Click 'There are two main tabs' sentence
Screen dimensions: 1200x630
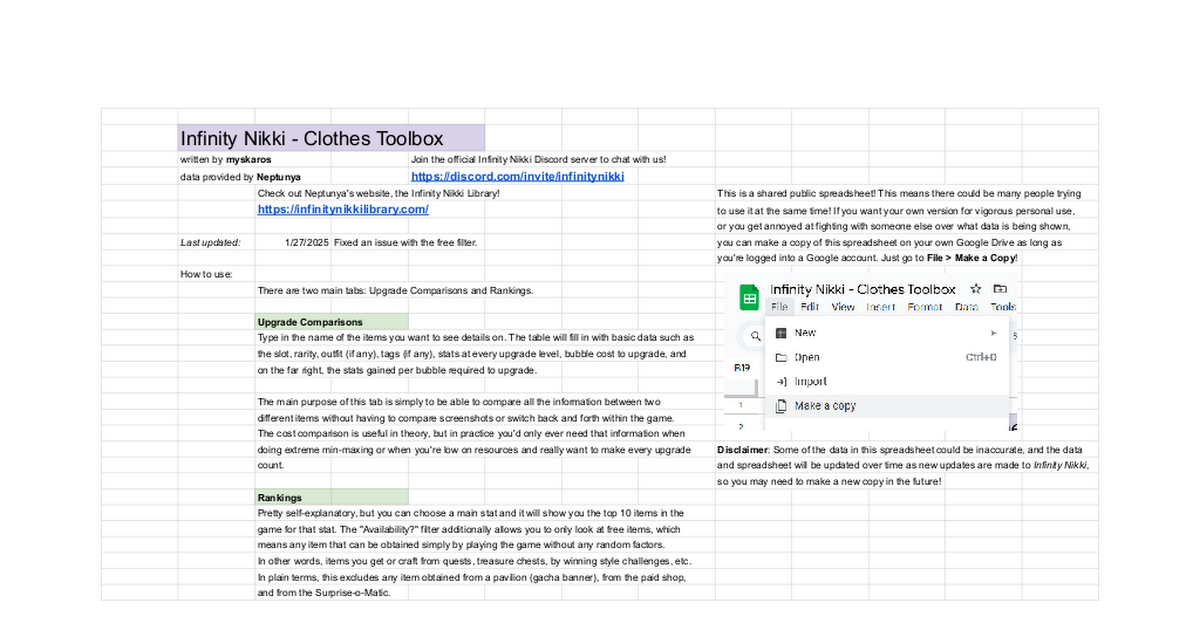[396, 290]
